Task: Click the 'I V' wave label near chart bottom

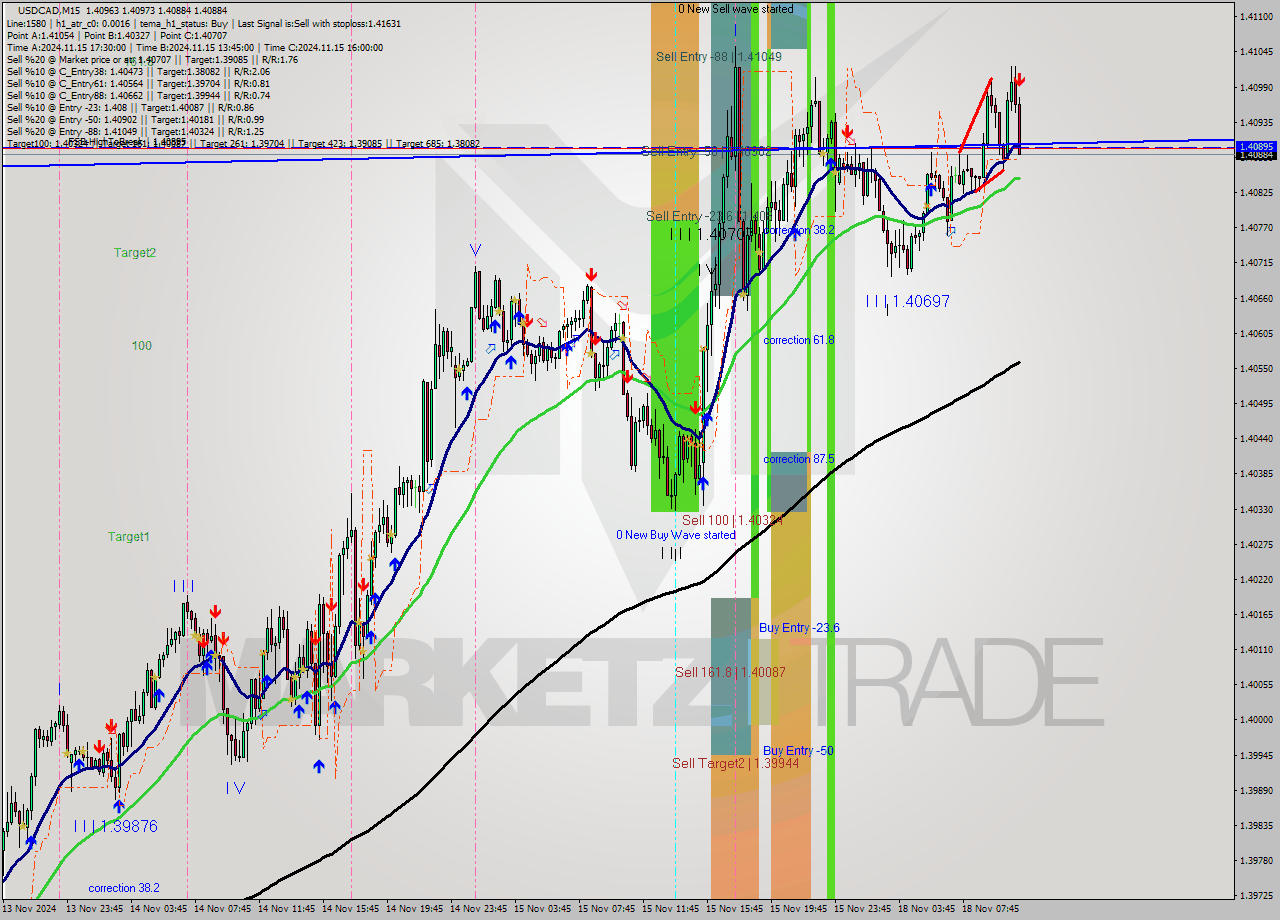Action: point(235,788)
